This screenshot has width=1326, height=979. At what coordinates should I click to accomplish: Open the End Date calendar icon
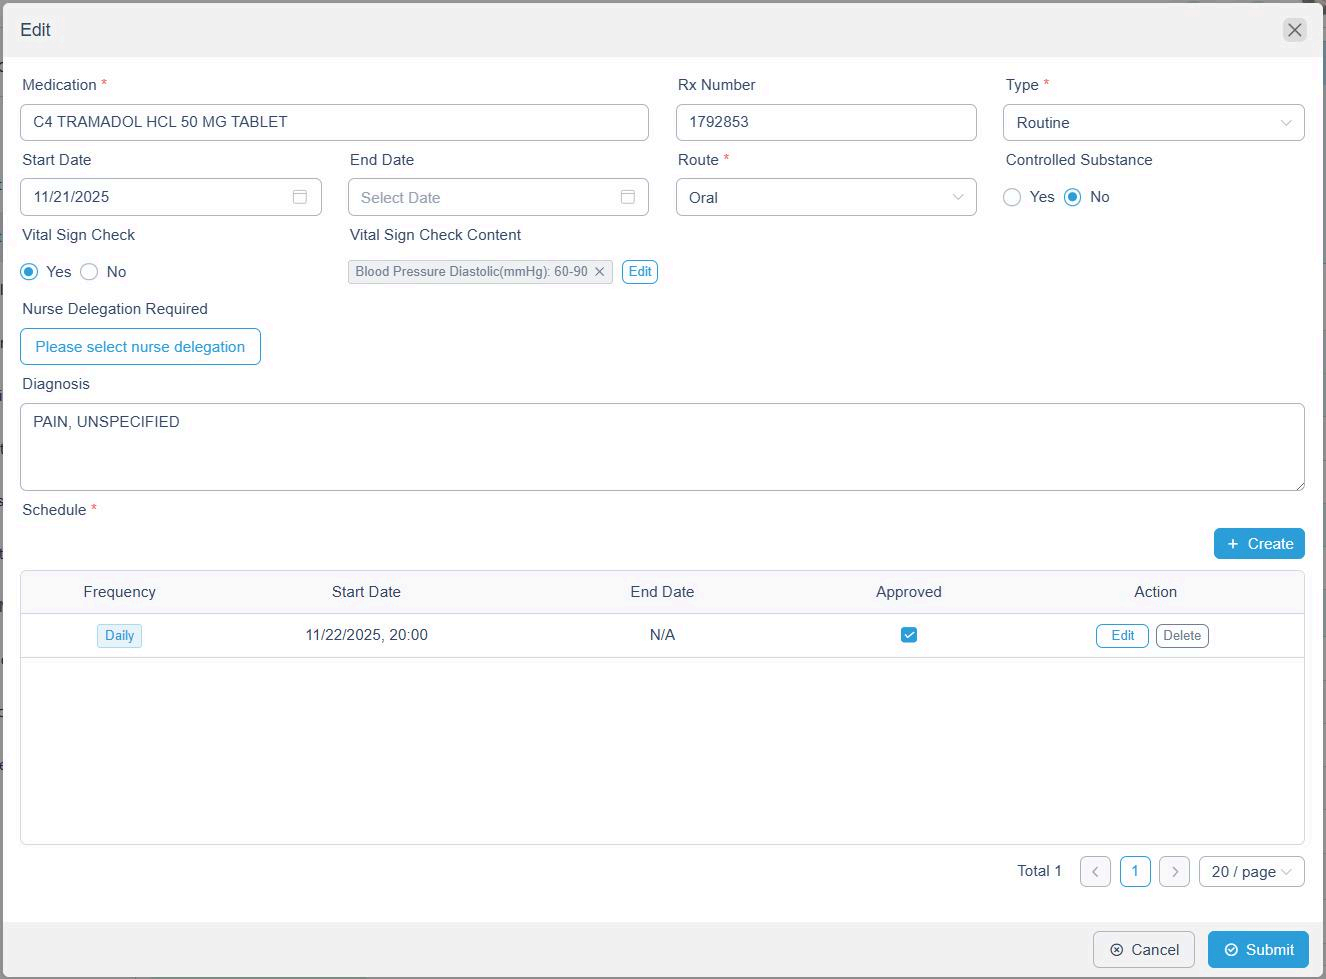coord(627,197)
